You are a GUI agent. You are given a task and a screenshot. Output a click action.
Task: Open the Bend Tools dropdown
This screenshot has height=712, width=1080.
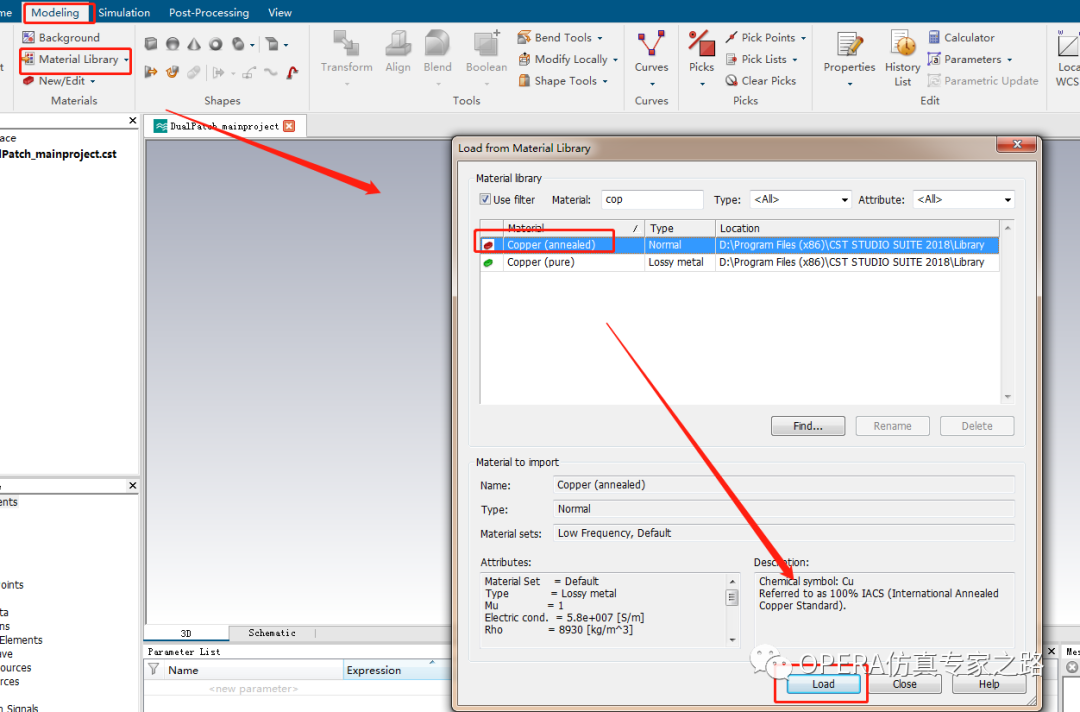(x=560, y=37)
